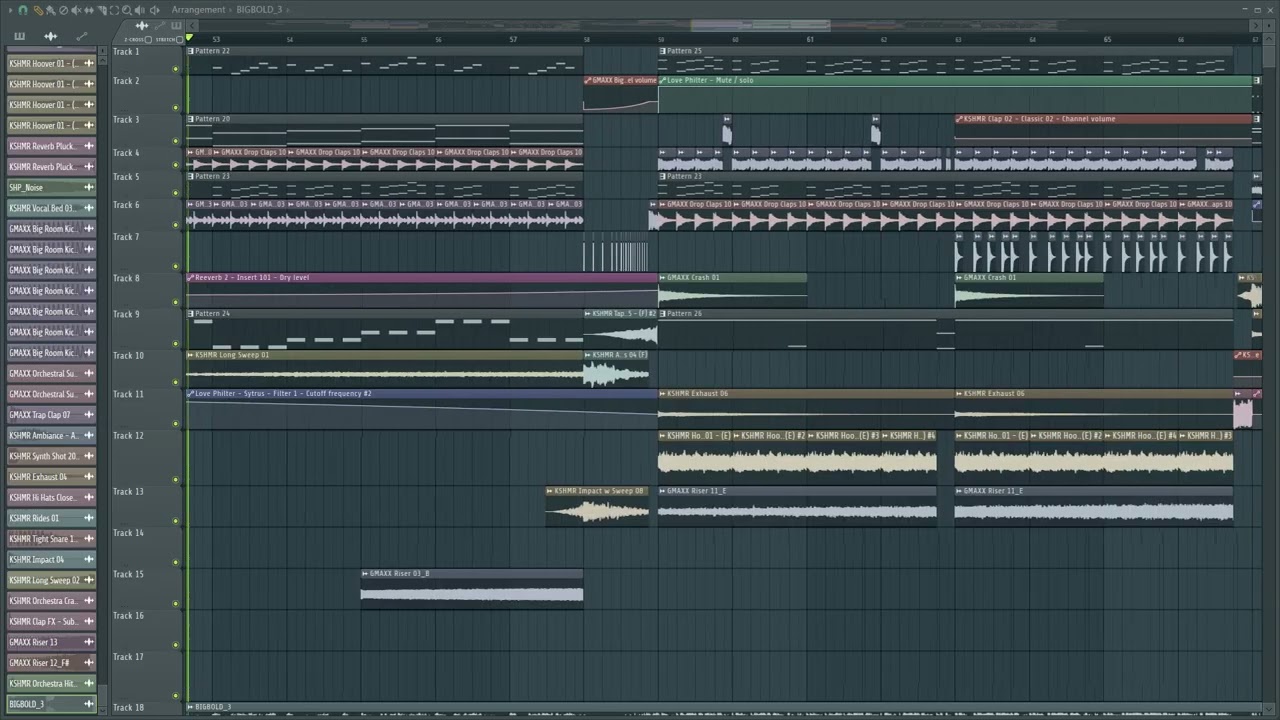Click waveform icon on GMAXX Riser 13 item
This screenshot has height=720, width=1280.
88,642
